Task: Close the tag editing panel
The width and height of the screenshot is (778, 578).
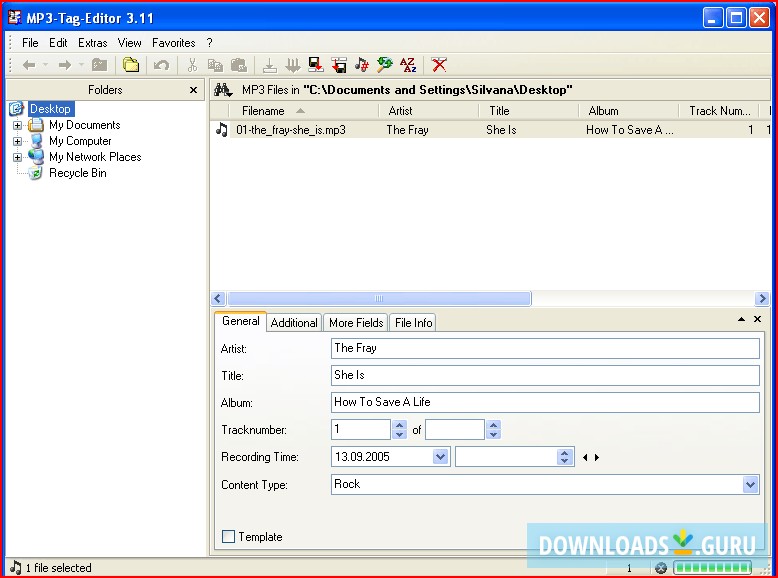Action: [757, 319]
